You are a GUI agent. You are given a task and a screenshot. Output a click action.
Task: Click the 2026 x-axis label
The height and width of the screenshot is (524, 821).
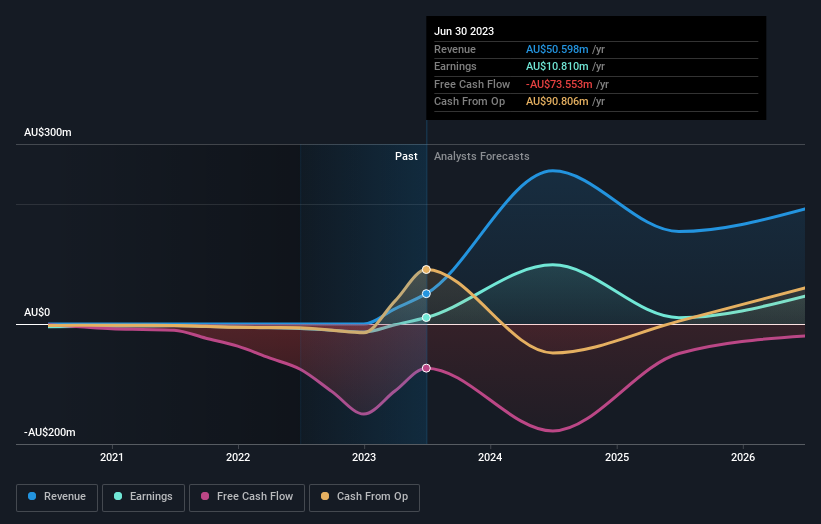[743, 457]
